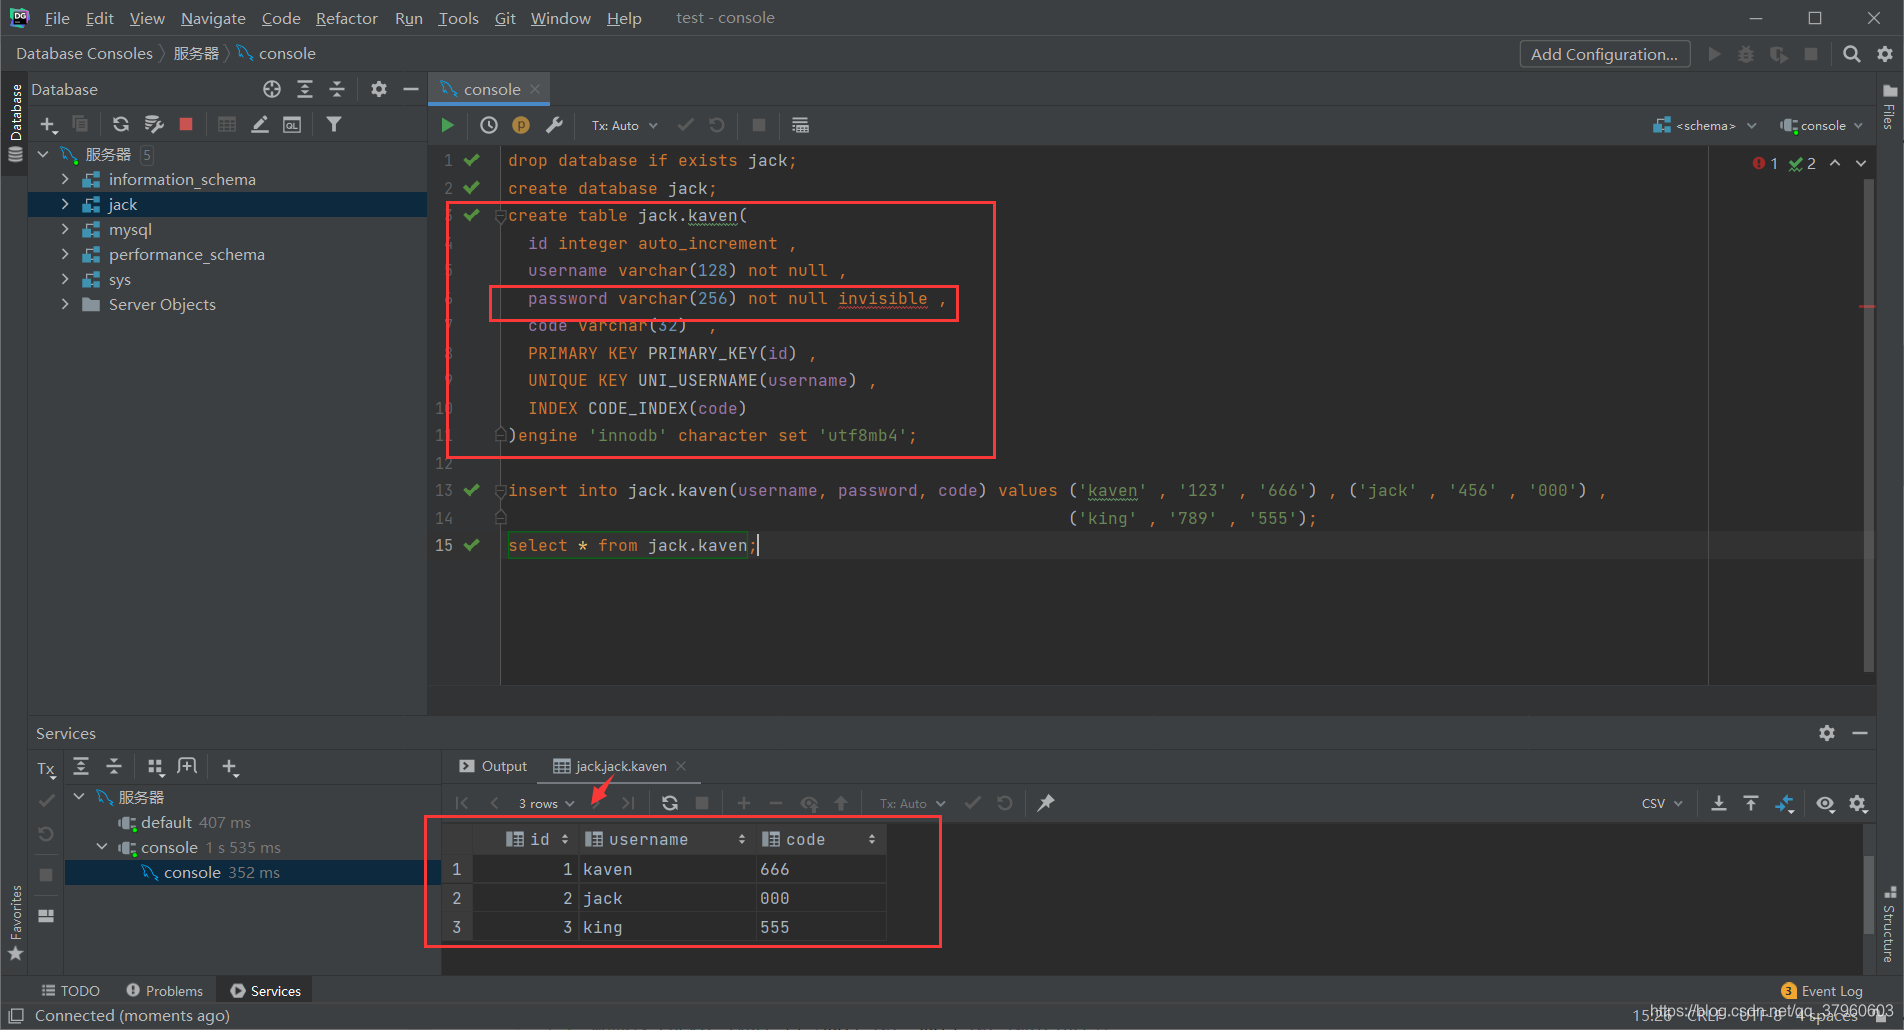The image size is (1904, 1030).
Task: Collapse the 服务器 data source node in Database tree
Action: pos(43,154)
